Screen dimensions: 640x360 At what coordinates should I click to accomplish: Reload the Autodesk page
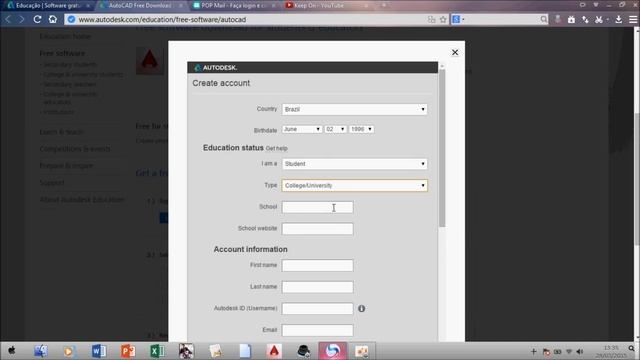[37, 19]
